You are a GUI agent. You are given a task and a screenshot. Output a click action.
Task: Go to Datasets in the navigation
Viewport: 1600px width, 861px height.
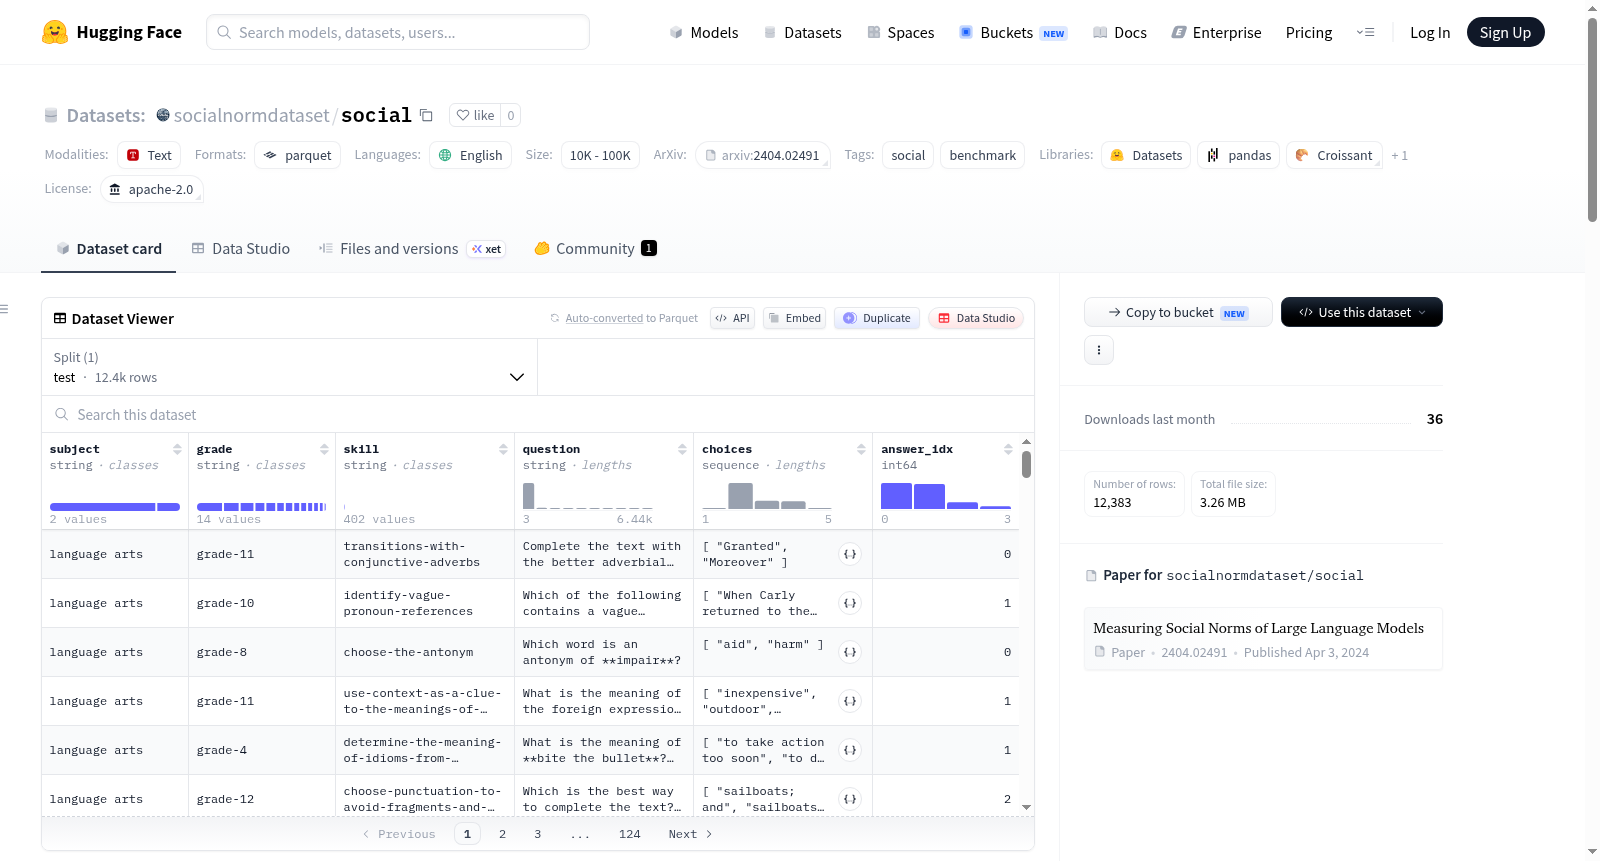(x=802, y=32)
